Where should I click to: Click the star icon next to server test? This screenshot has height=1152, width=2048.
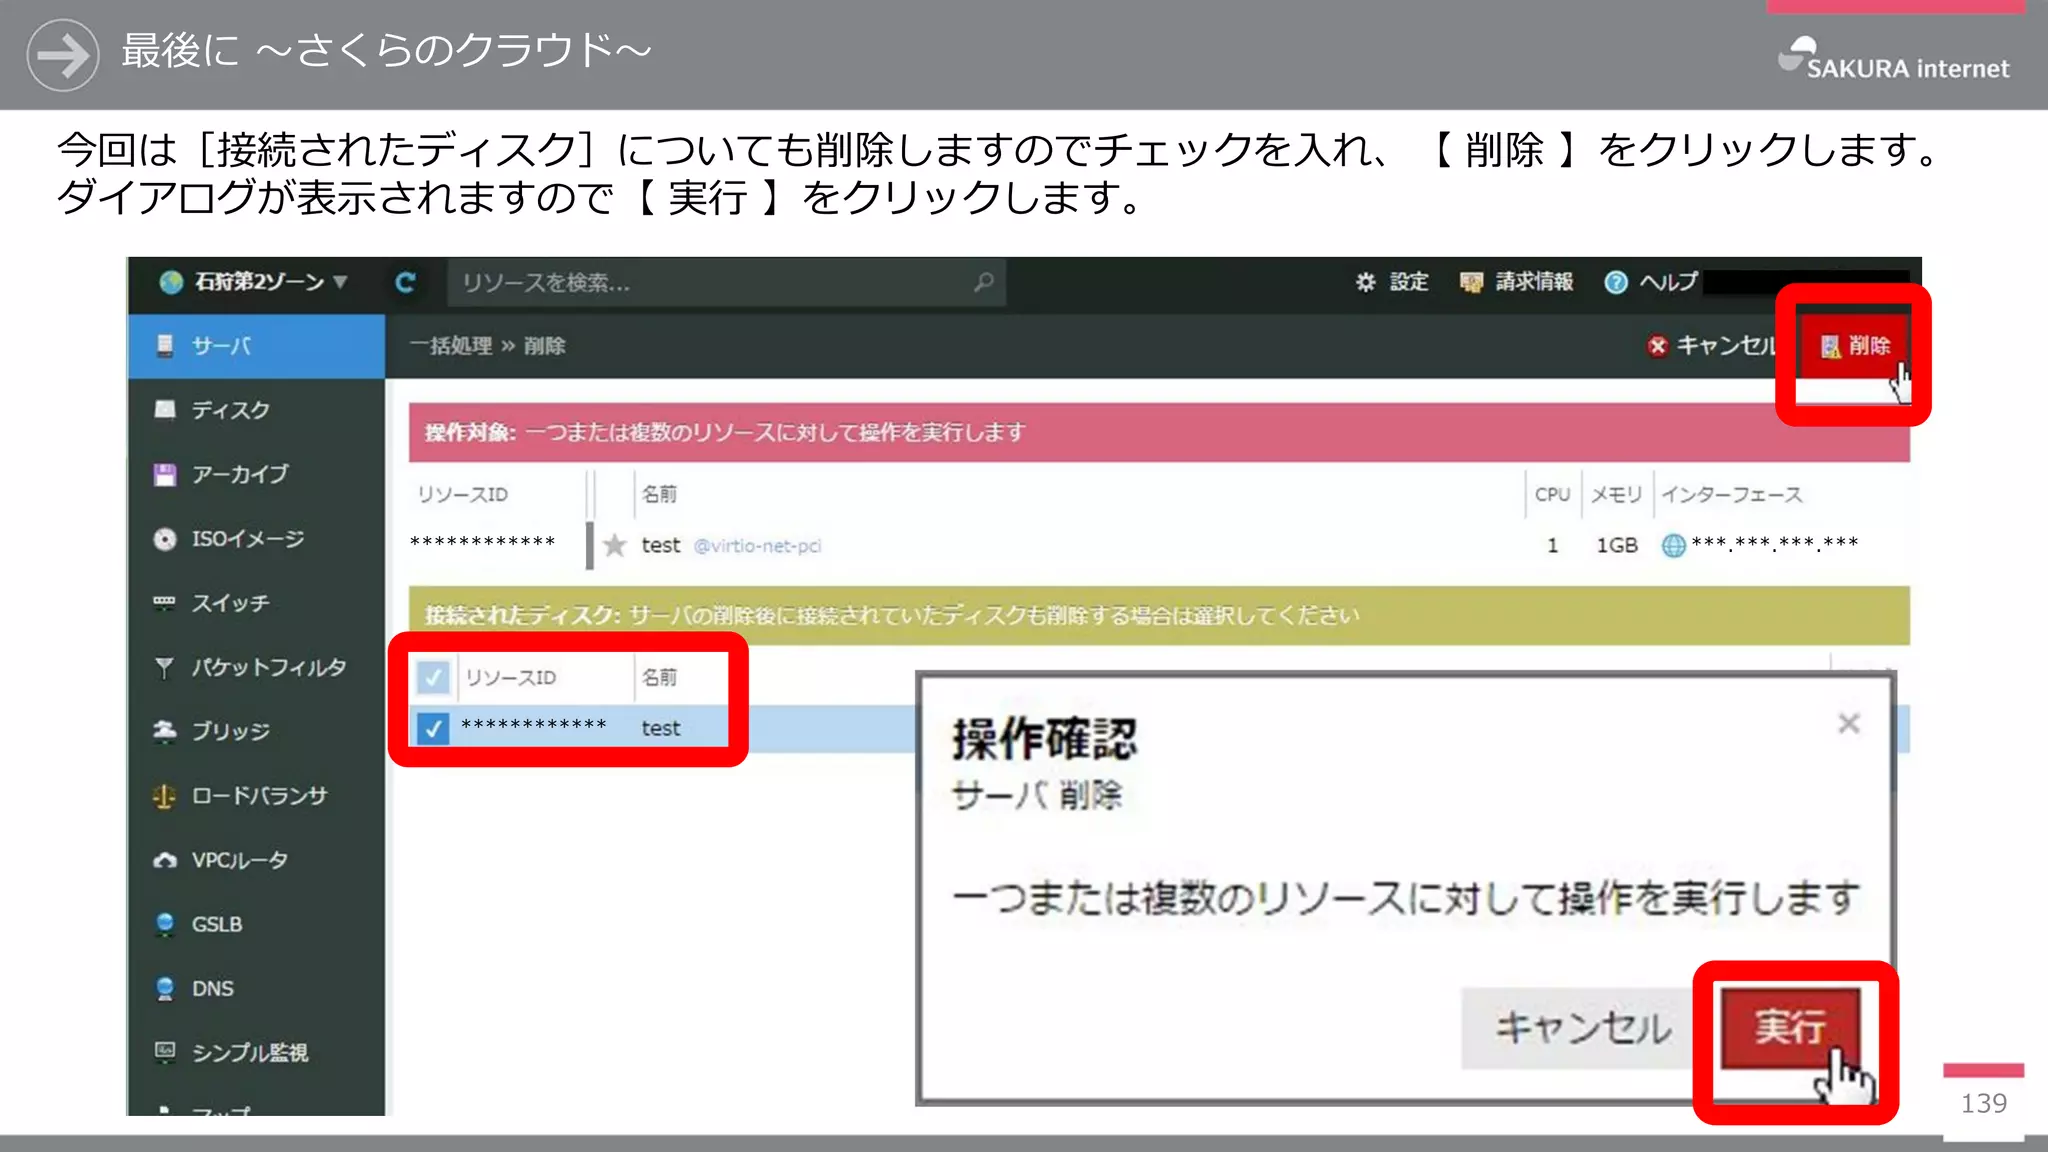(615, 545)
